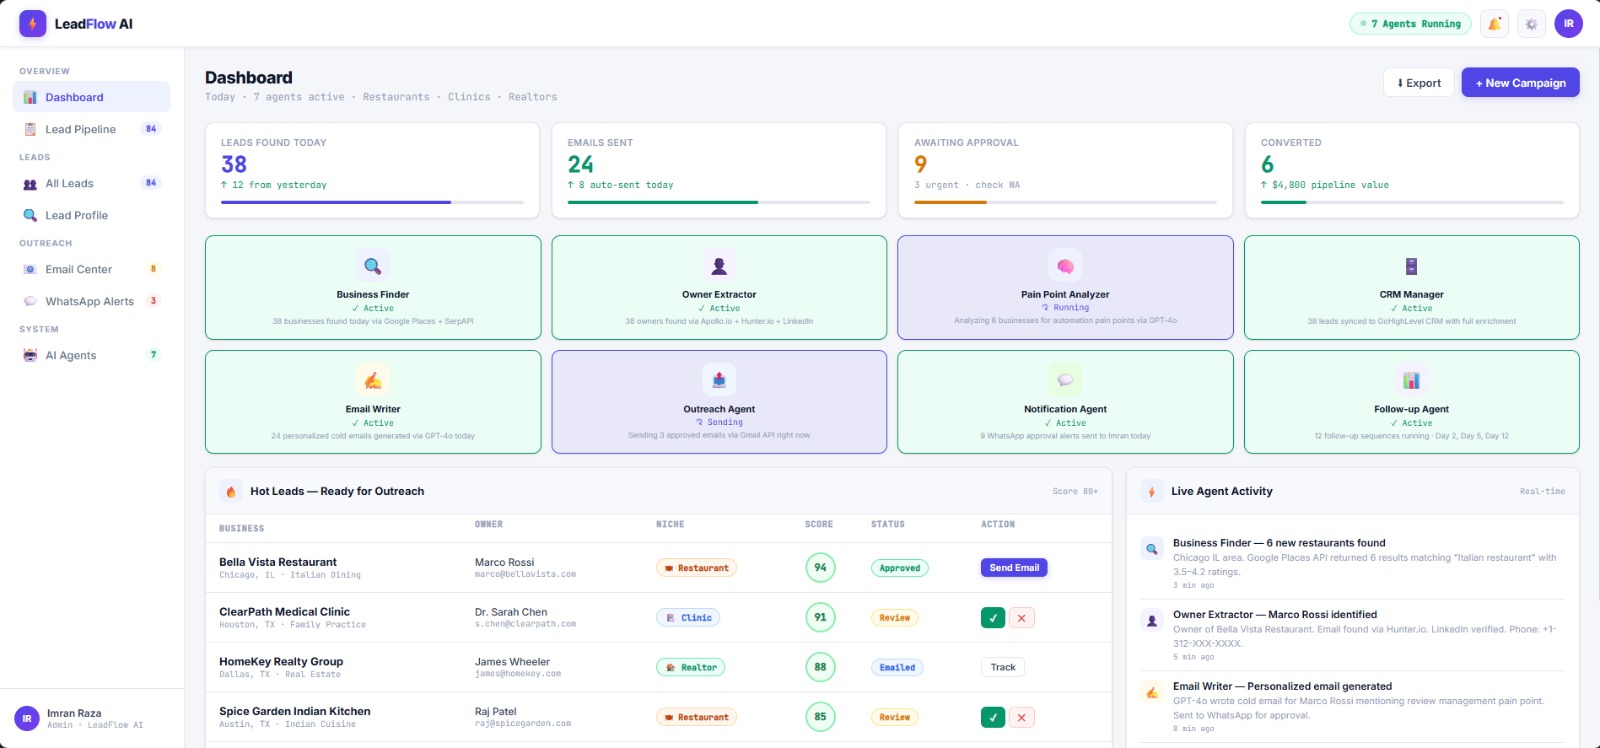Viewport: 1600px width, 748px height.
Task: Approve the Spice Garden Indian Kitchen lead
Action: (993, 717)
